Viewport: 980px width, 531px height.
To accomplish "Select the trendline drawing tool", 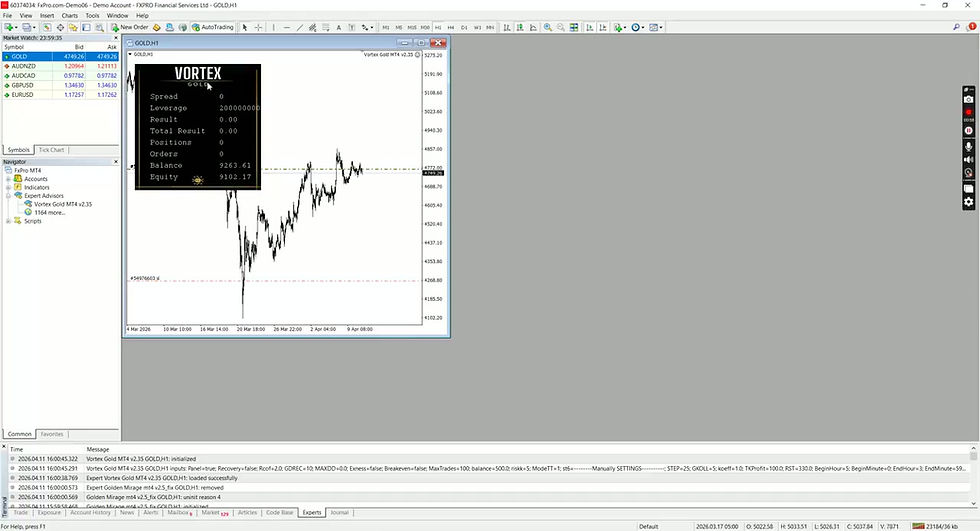I will click(300, 27).
